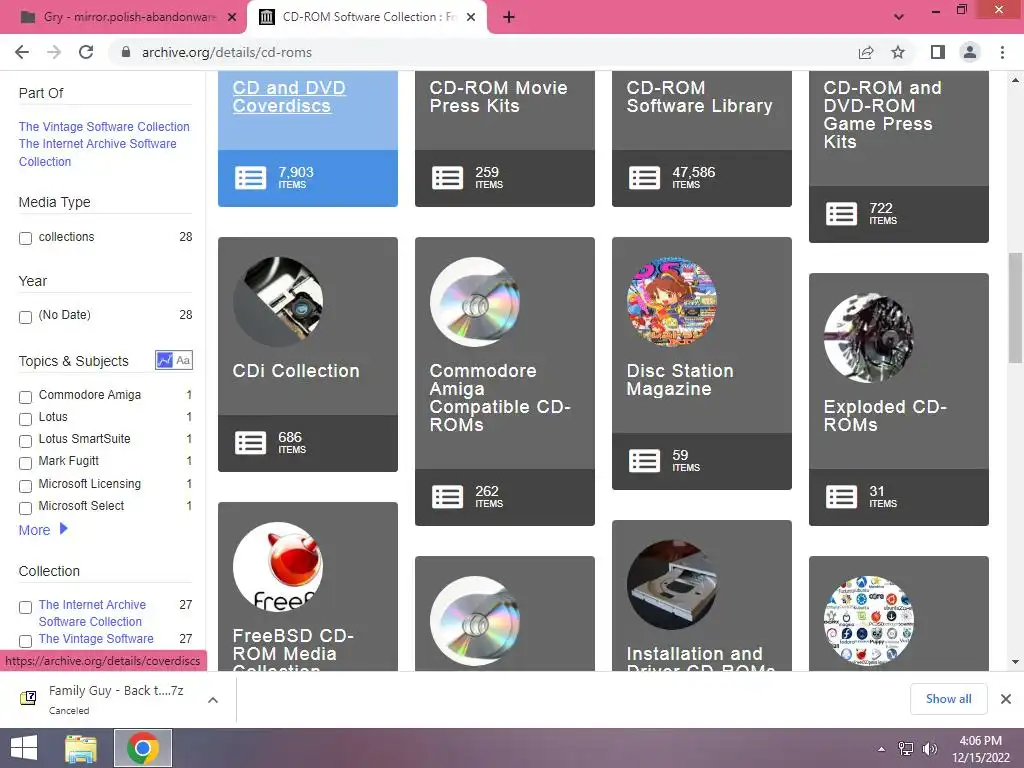Viewport: 1024px width, 768px height.
Task: Bookmark this page with the star icon
Action: point(898,52)
